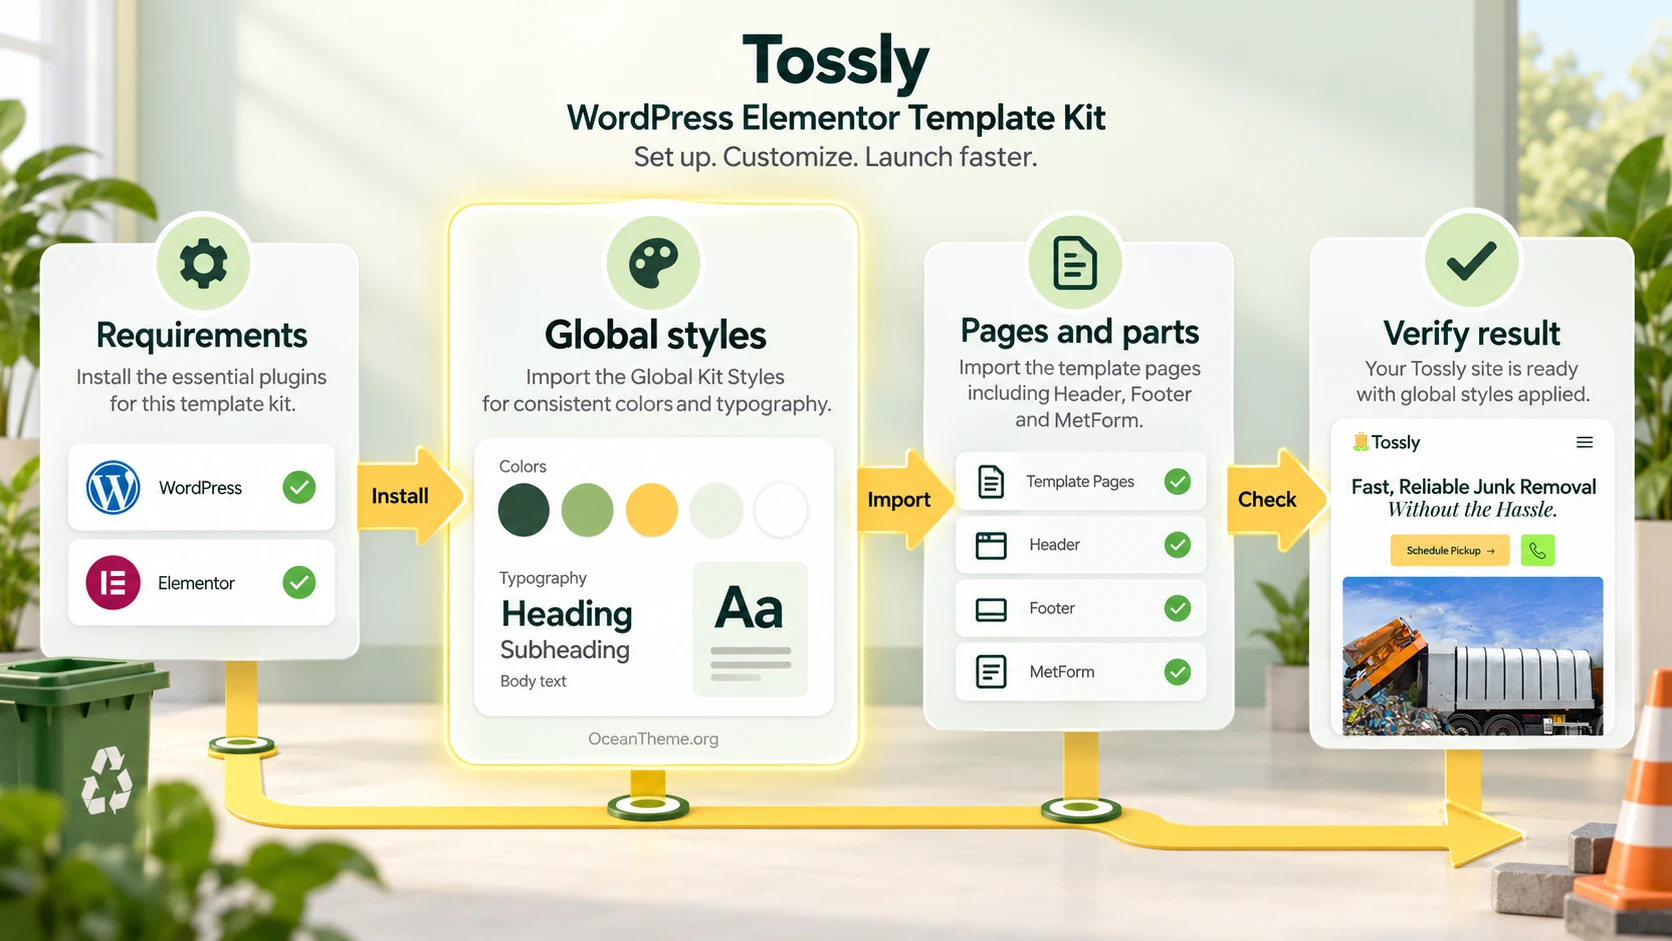The width and height of the screenshot is (1672, 941).
Task: Toggle the Elementor green checkmark
Action: [299, 582]
